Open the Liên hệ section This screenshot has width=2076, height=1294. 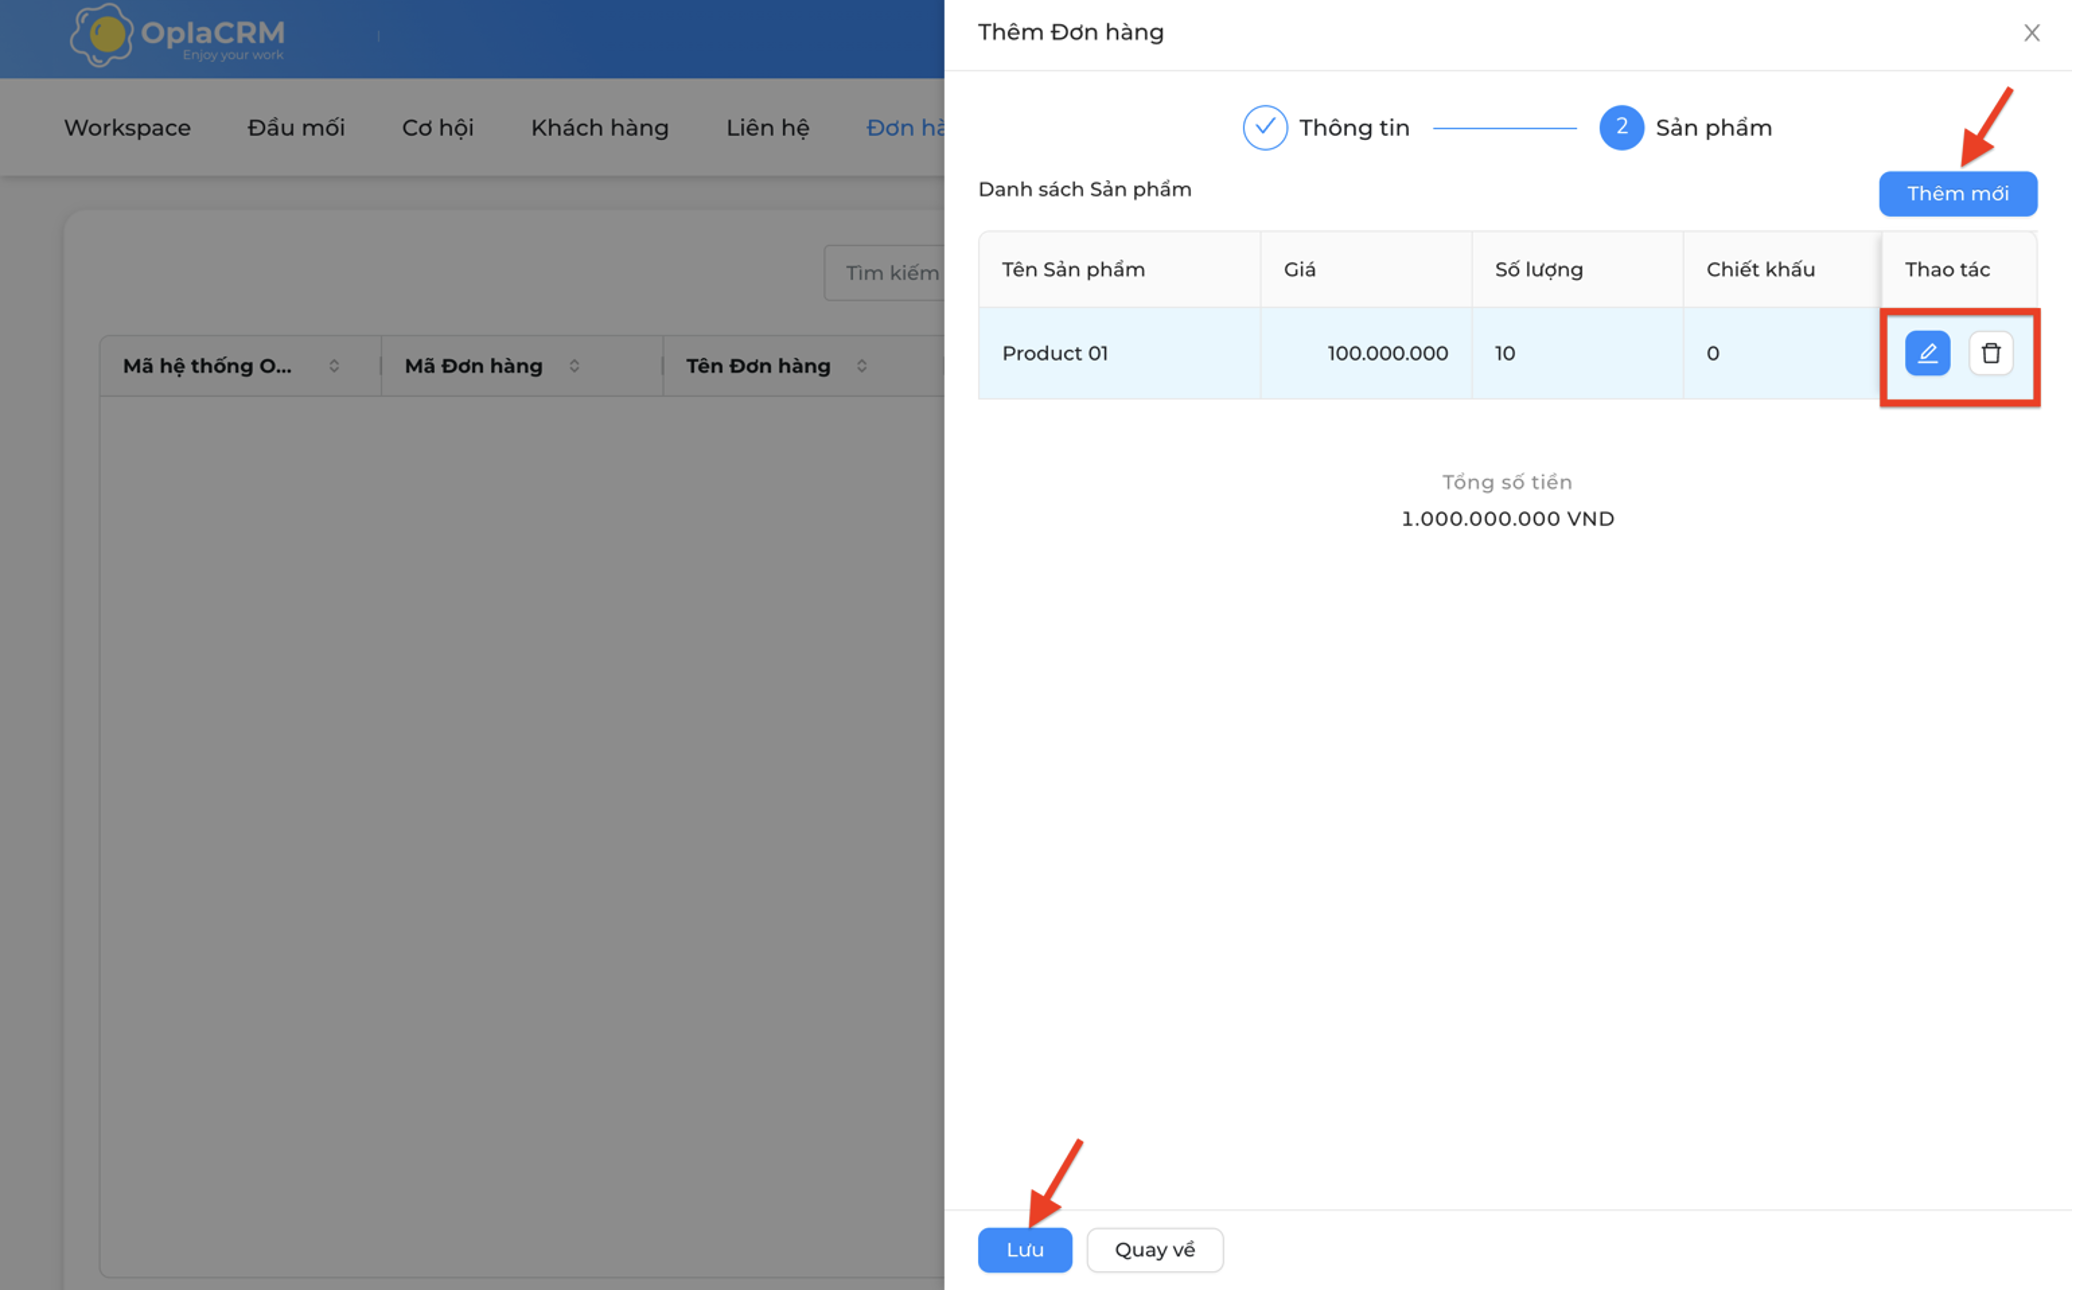click(769, 128)
